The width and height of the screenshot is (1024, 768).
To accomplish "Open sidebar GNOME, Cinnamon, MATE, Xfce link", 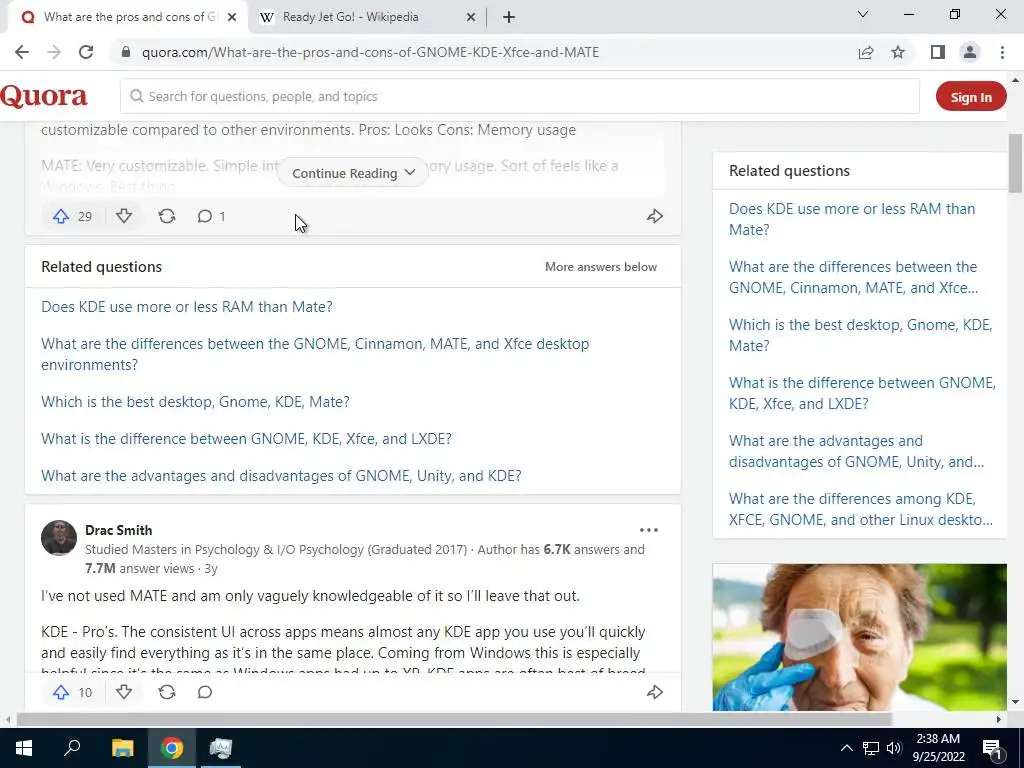I will [x=854, y=277].
